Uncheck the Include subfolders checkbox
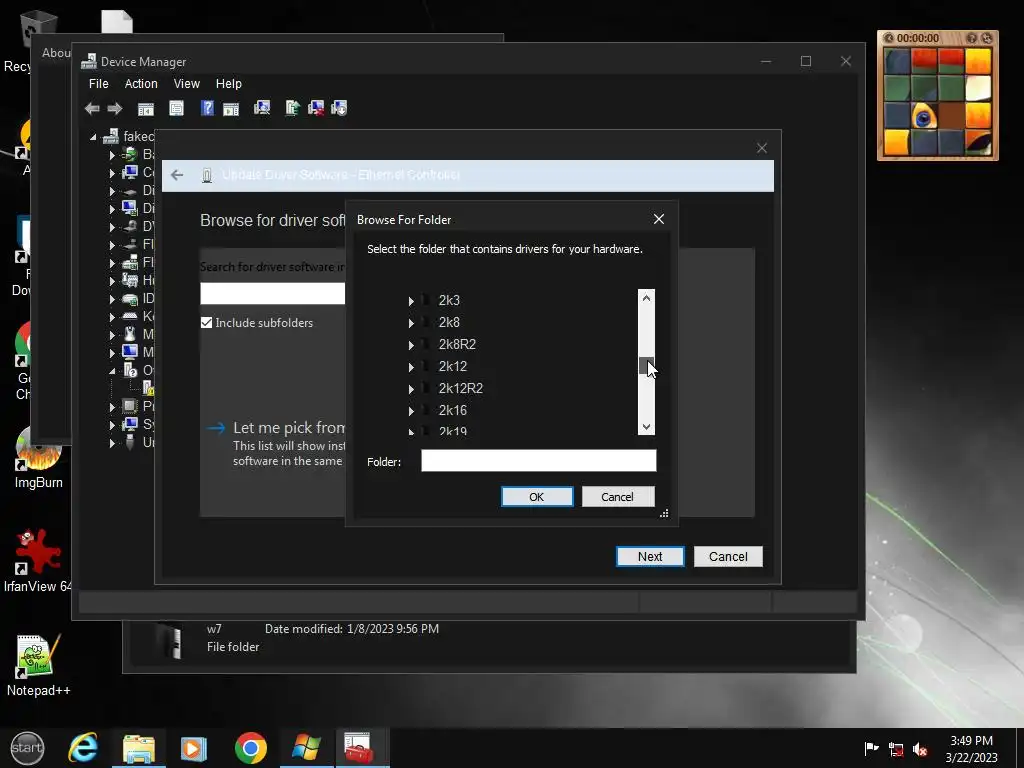Viewport: 1024px width, 768px height. 206,323
